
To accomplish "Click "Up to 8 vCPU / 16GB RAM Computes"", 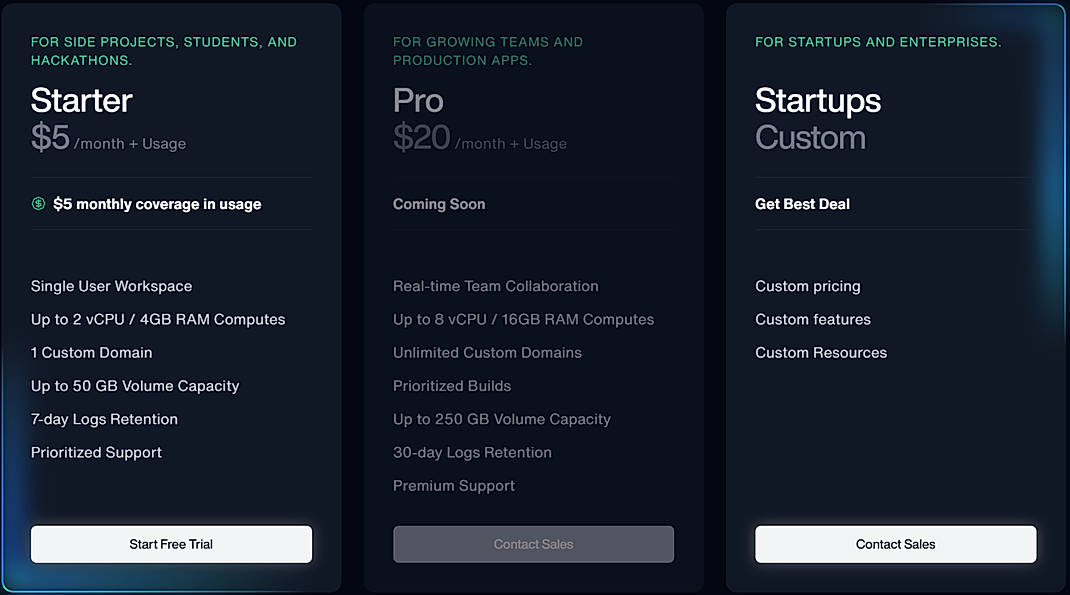I will point(523,319).
